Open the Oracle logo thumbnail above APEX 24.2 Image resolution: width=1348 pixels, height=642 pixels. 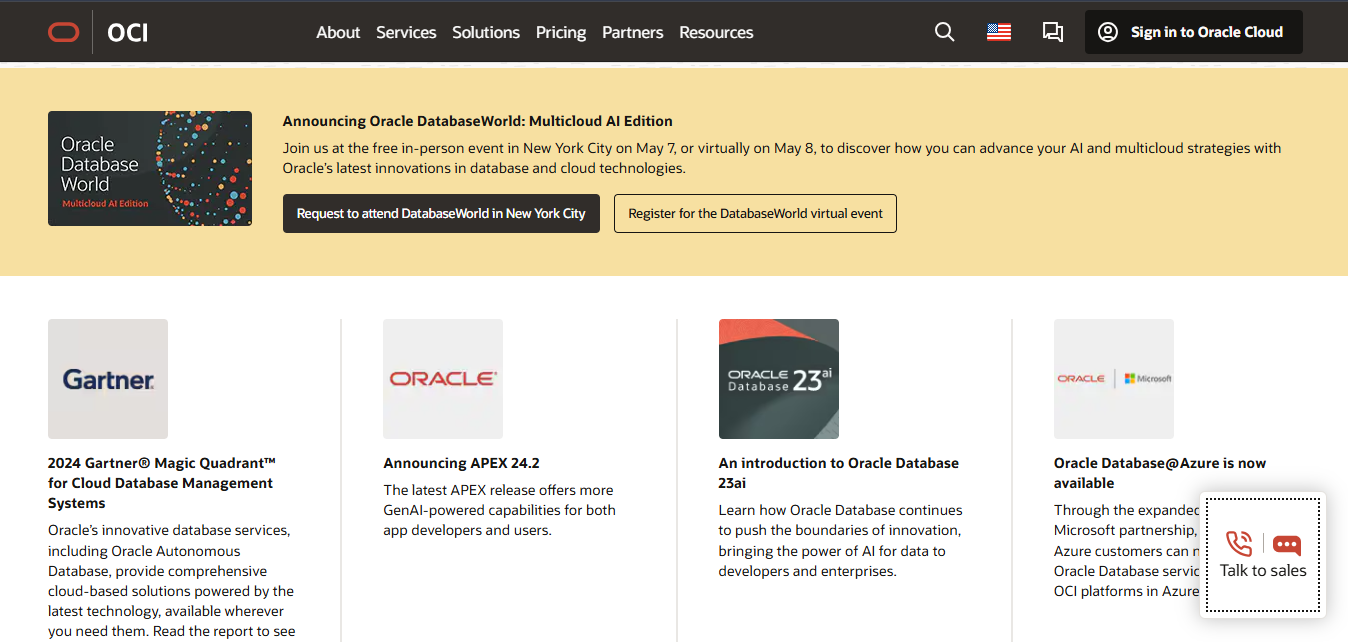[x=443, y=379]
